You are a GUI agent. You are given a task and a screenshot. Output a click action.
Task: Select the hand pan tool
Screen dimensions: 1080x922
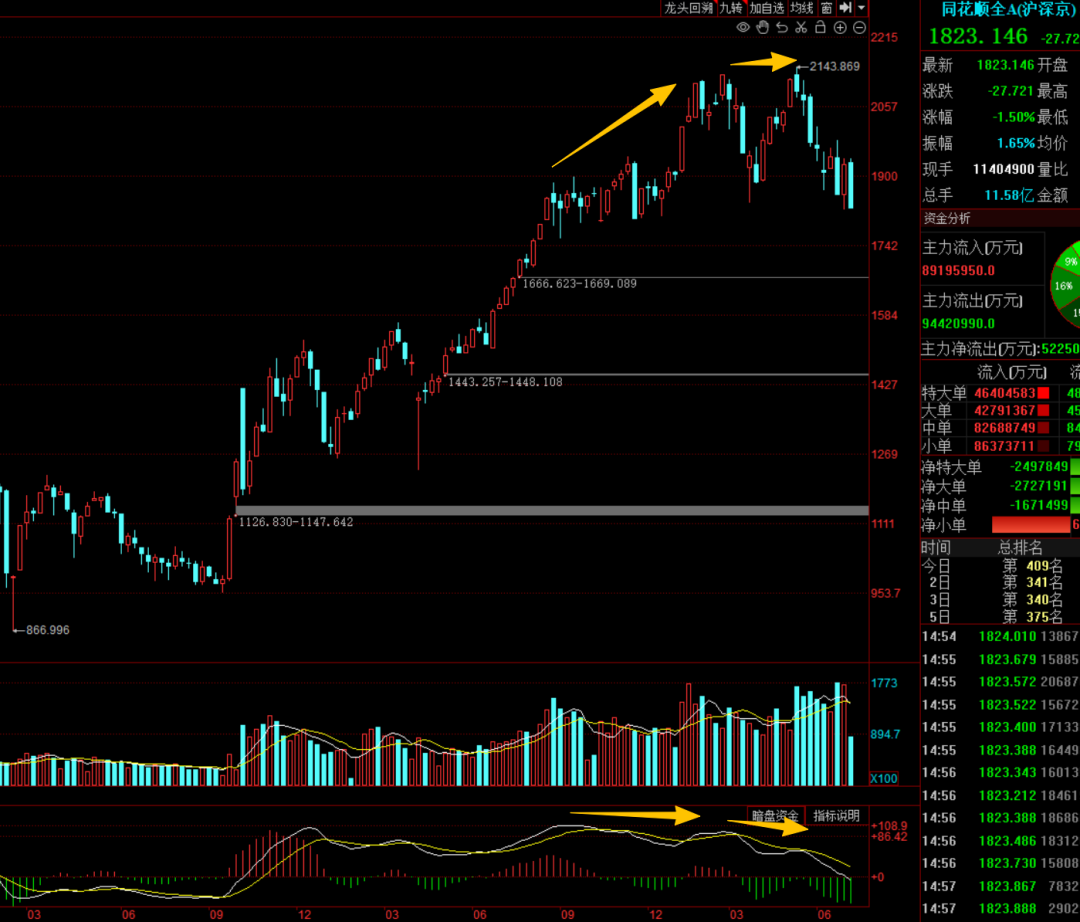pos(762,28)
